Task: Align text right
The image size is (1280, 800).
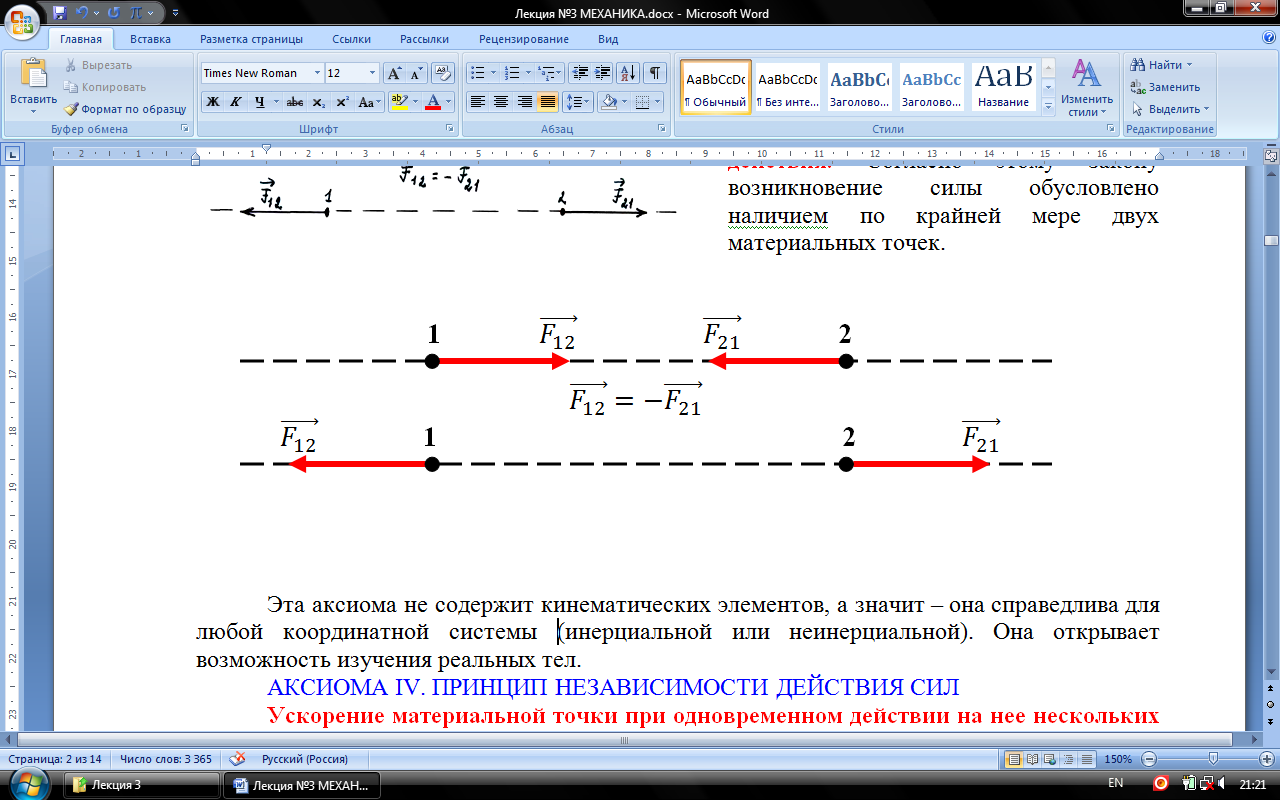Action: coord(524,102)
